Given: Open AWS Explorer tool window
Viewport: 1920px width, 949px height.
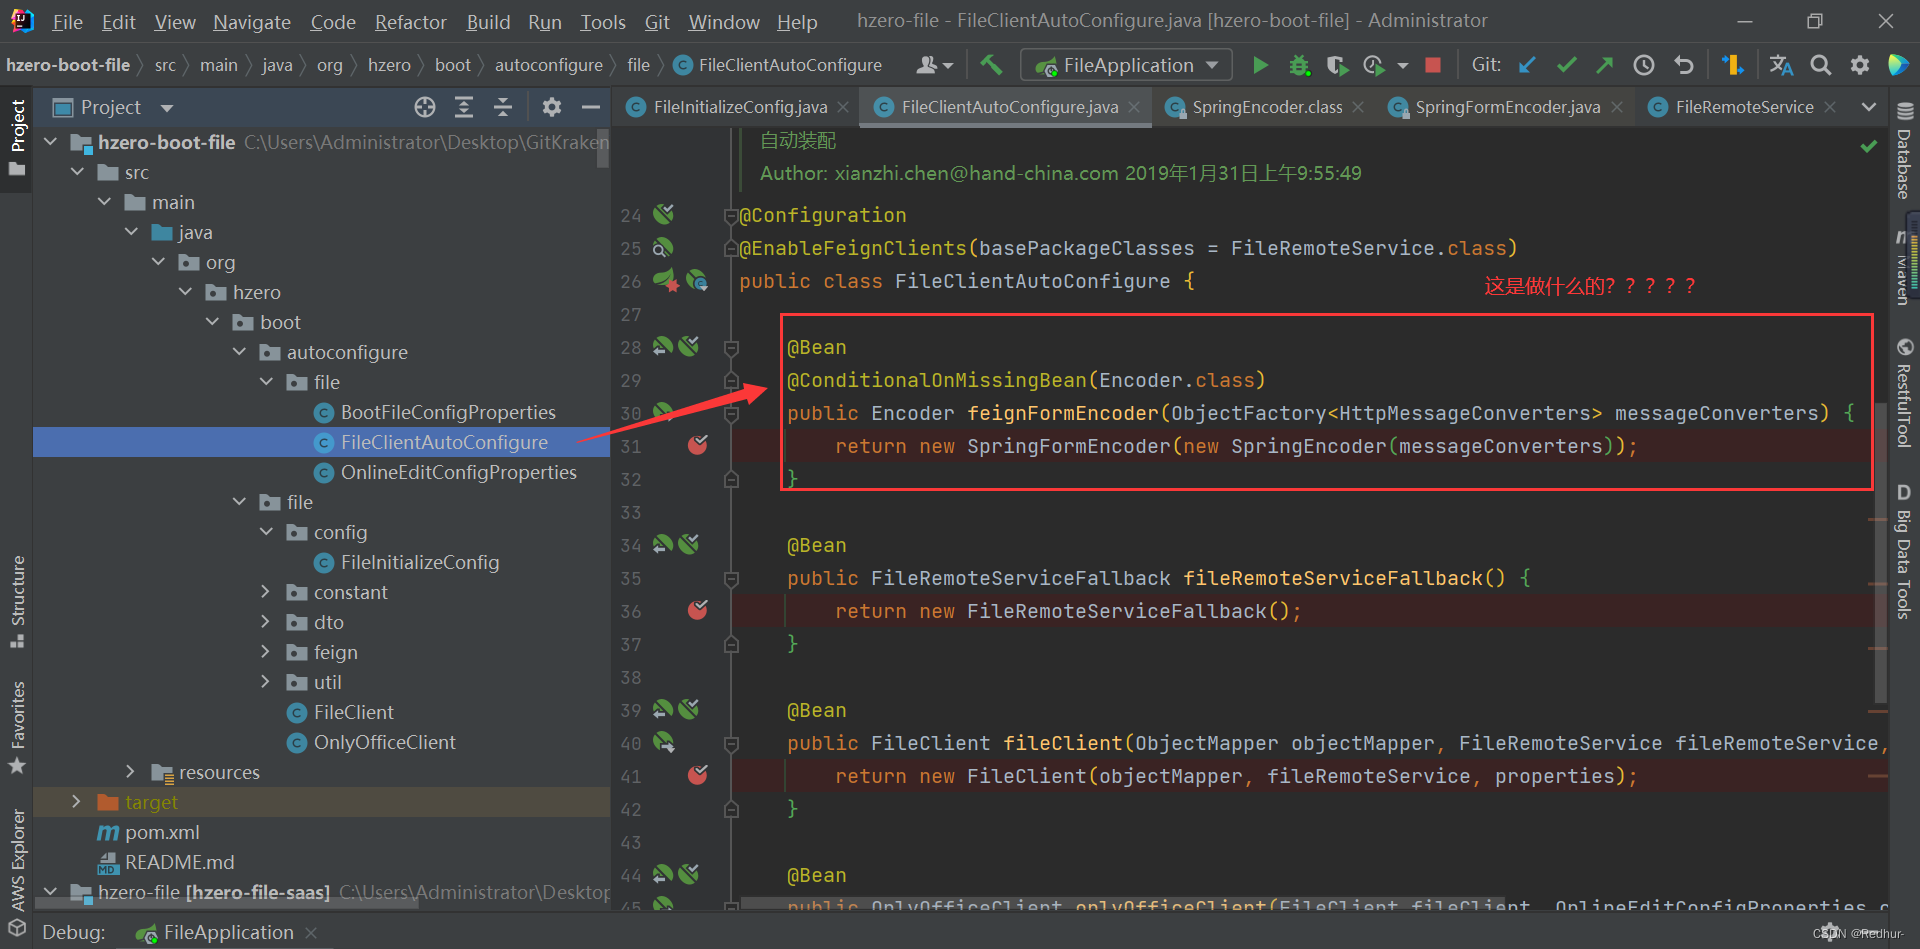Looking at the screenshot, I should tap(17, 872).
